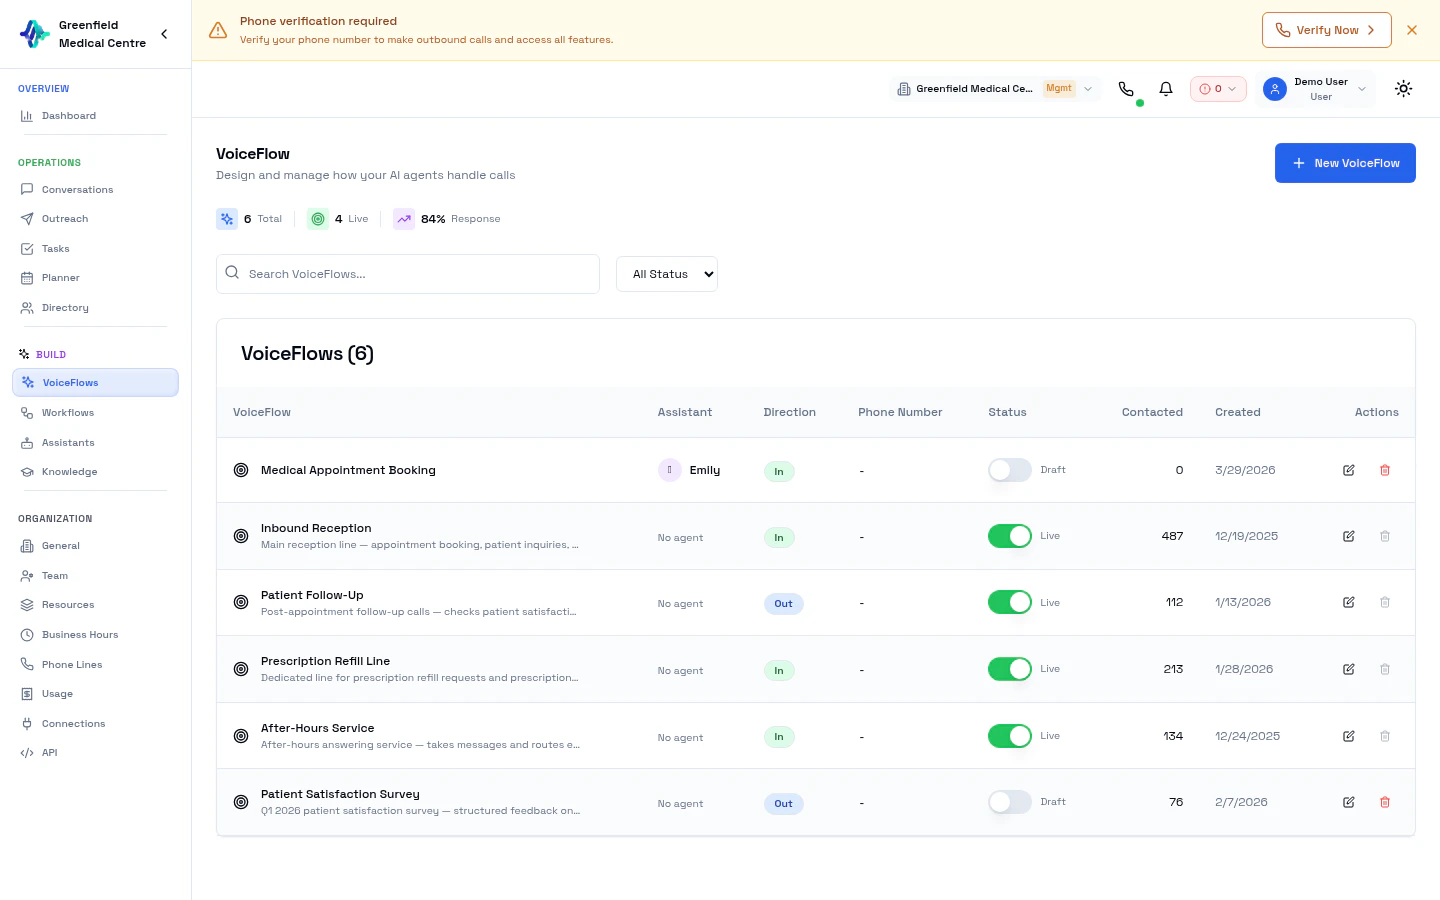1440x900 pixels.
Task: Open Usage in sidebar
Action: click(95, 694)
